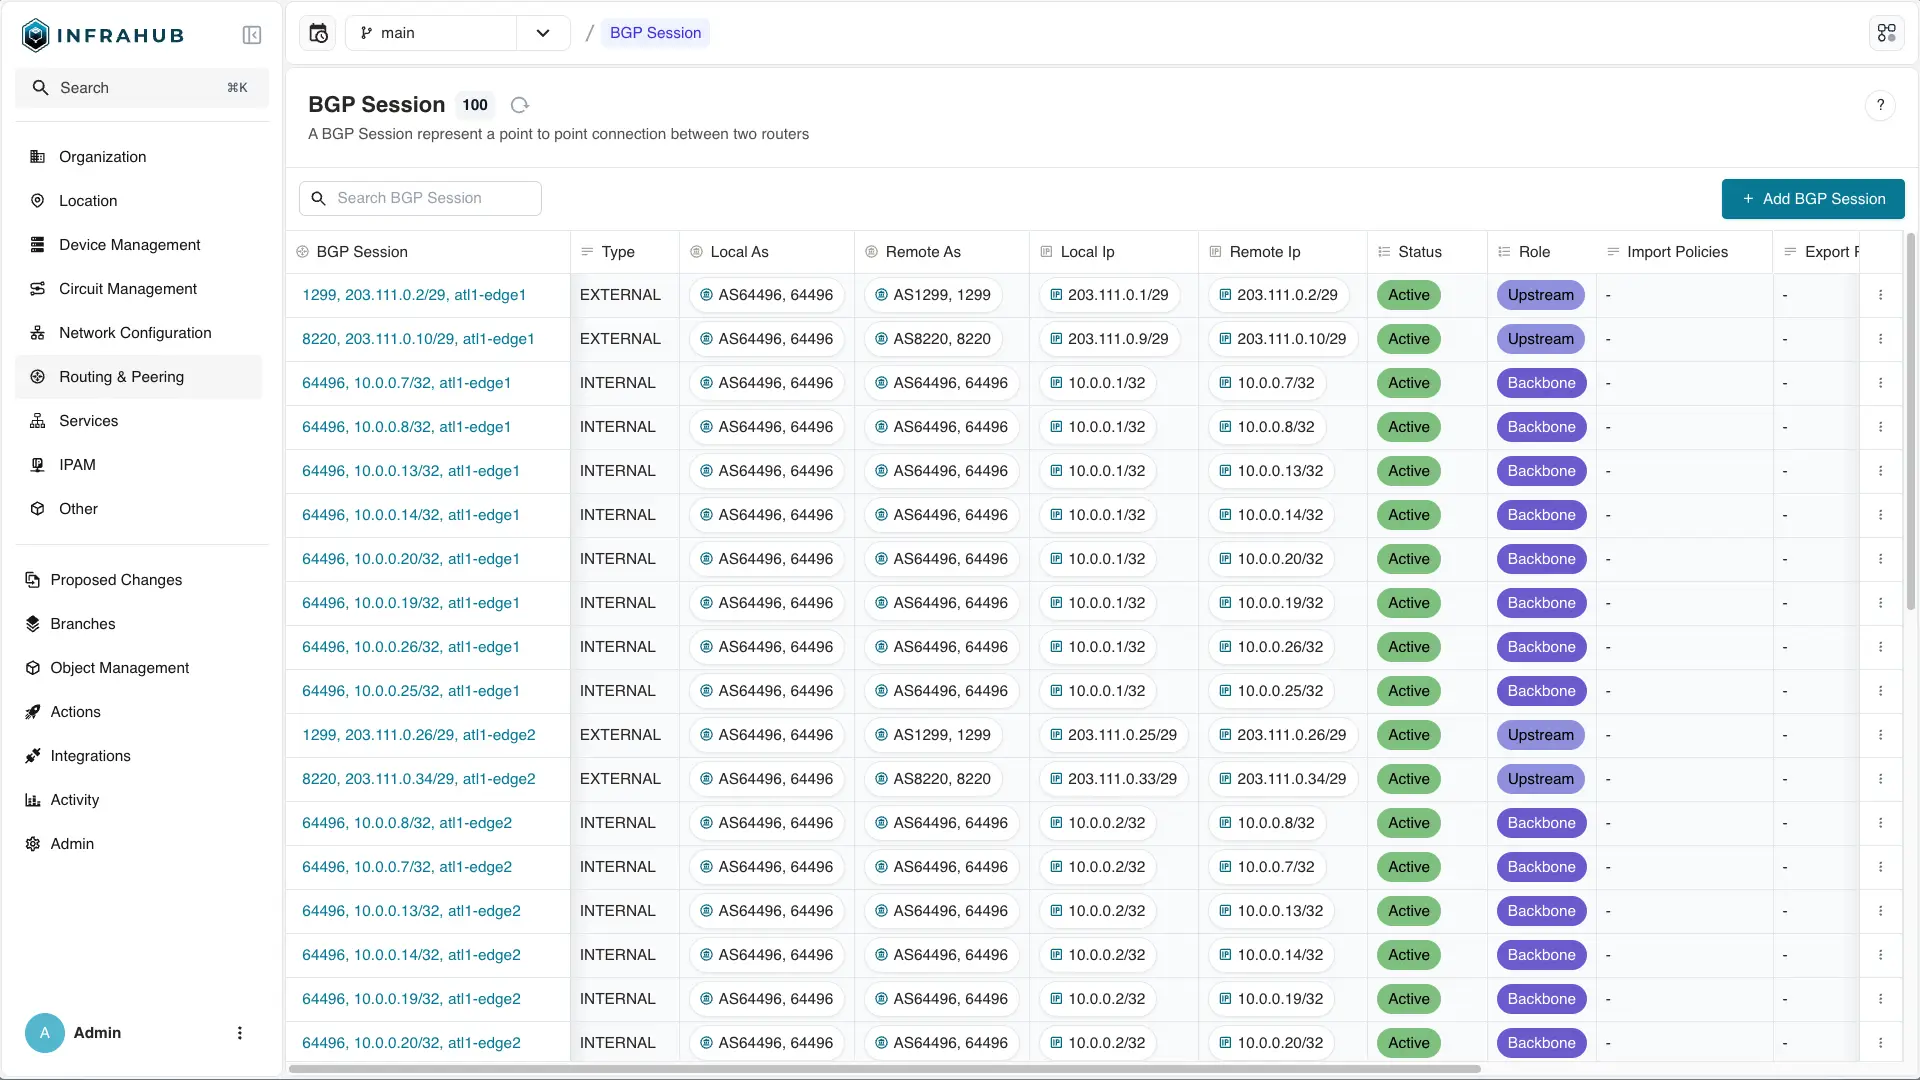Click the Device Management icon
1920x1080 pixels.
pyautogui.click(x=37, y=245)
